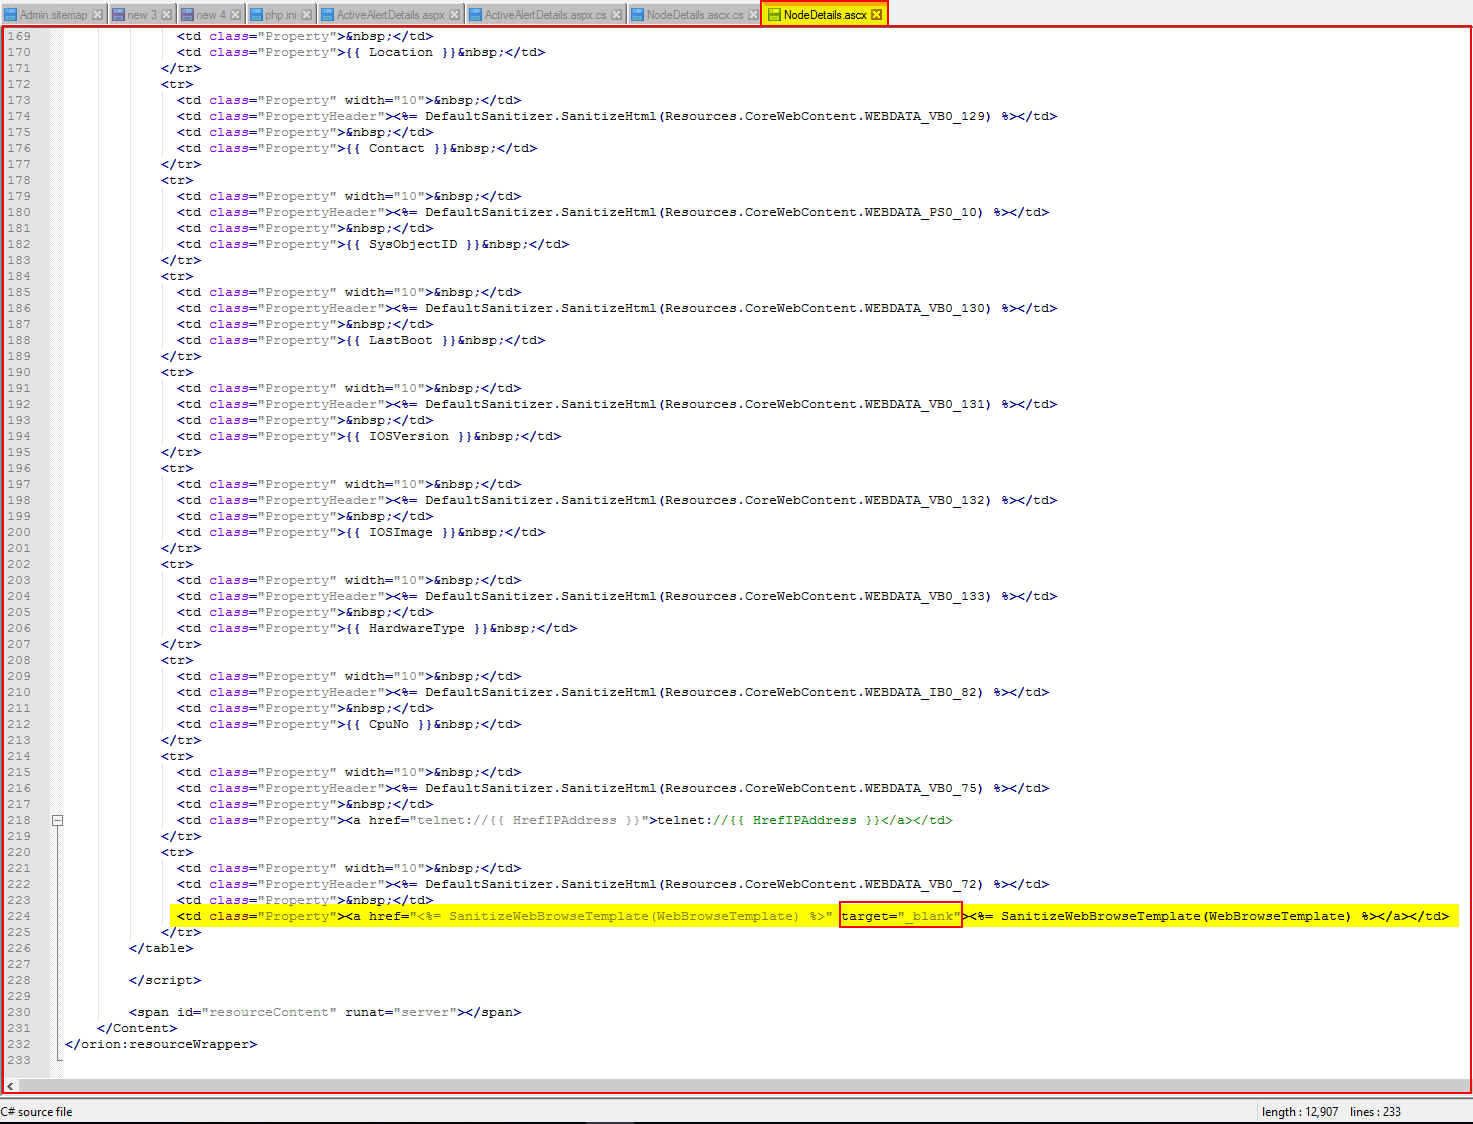
Task: Click WEBDATA_VB0_75 resource reference
Action: tap(921, 788)
